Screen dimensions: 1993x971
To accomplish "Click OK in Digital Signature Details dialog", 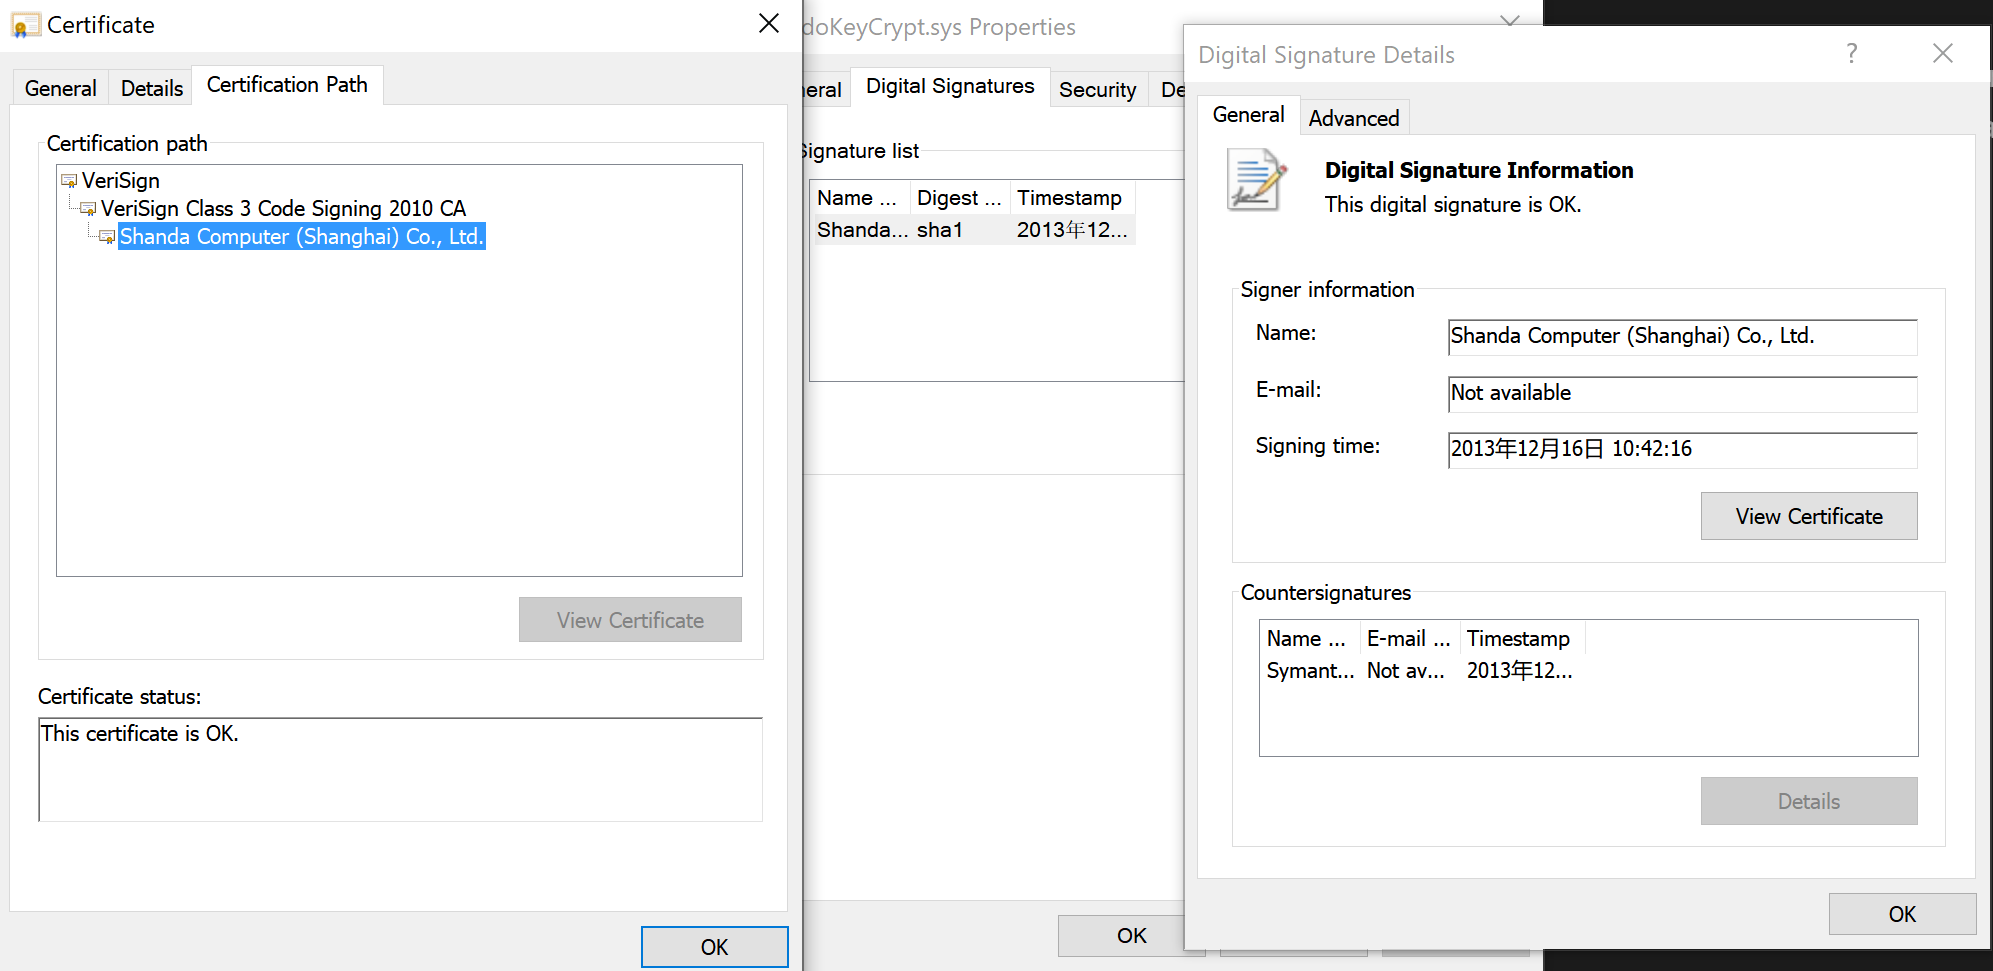I will tap(1902, 914).
